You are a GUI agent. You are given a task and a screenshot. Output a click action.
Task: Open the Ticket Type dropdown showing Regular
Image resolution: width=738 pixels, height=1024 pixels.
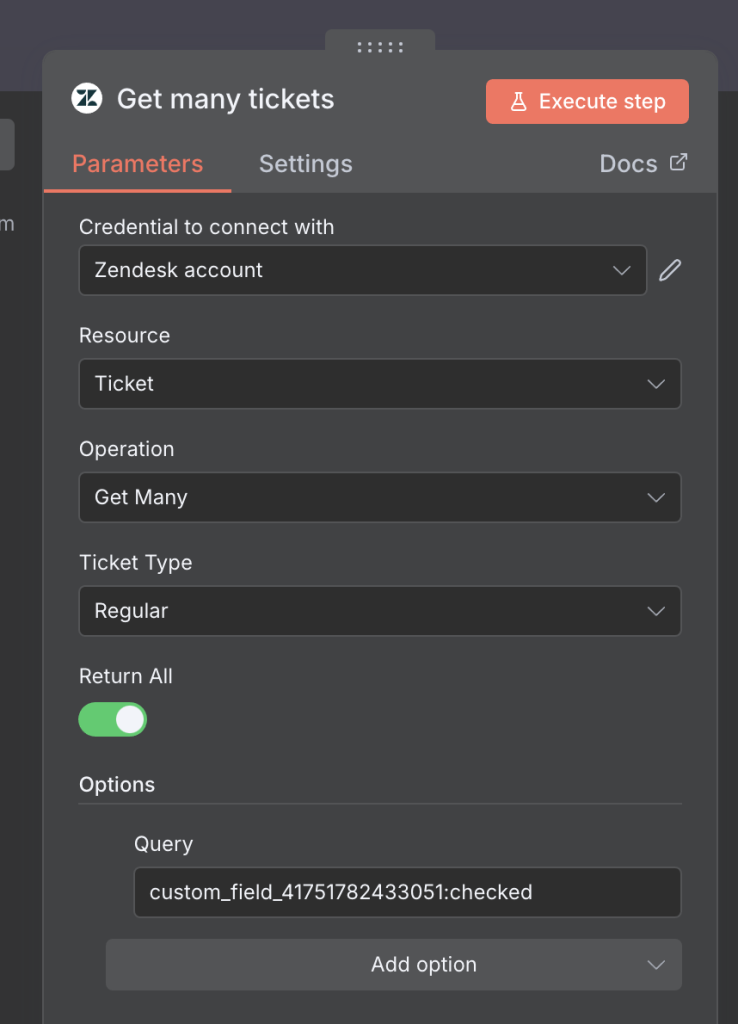pyautogui.click(x=379, y=611)
